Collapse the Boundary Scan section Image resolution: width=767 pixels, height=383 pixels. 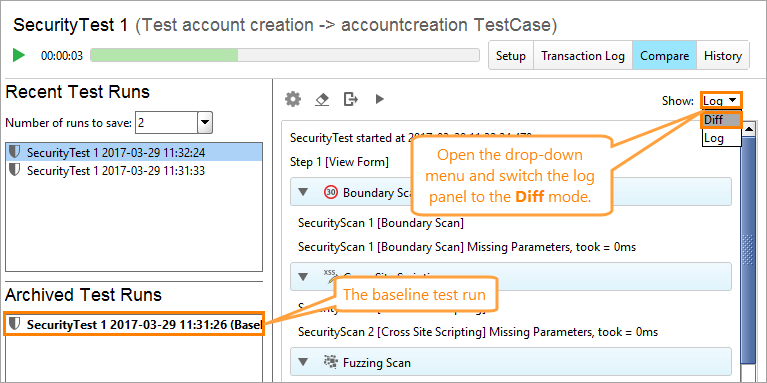(x=303, y=192)
